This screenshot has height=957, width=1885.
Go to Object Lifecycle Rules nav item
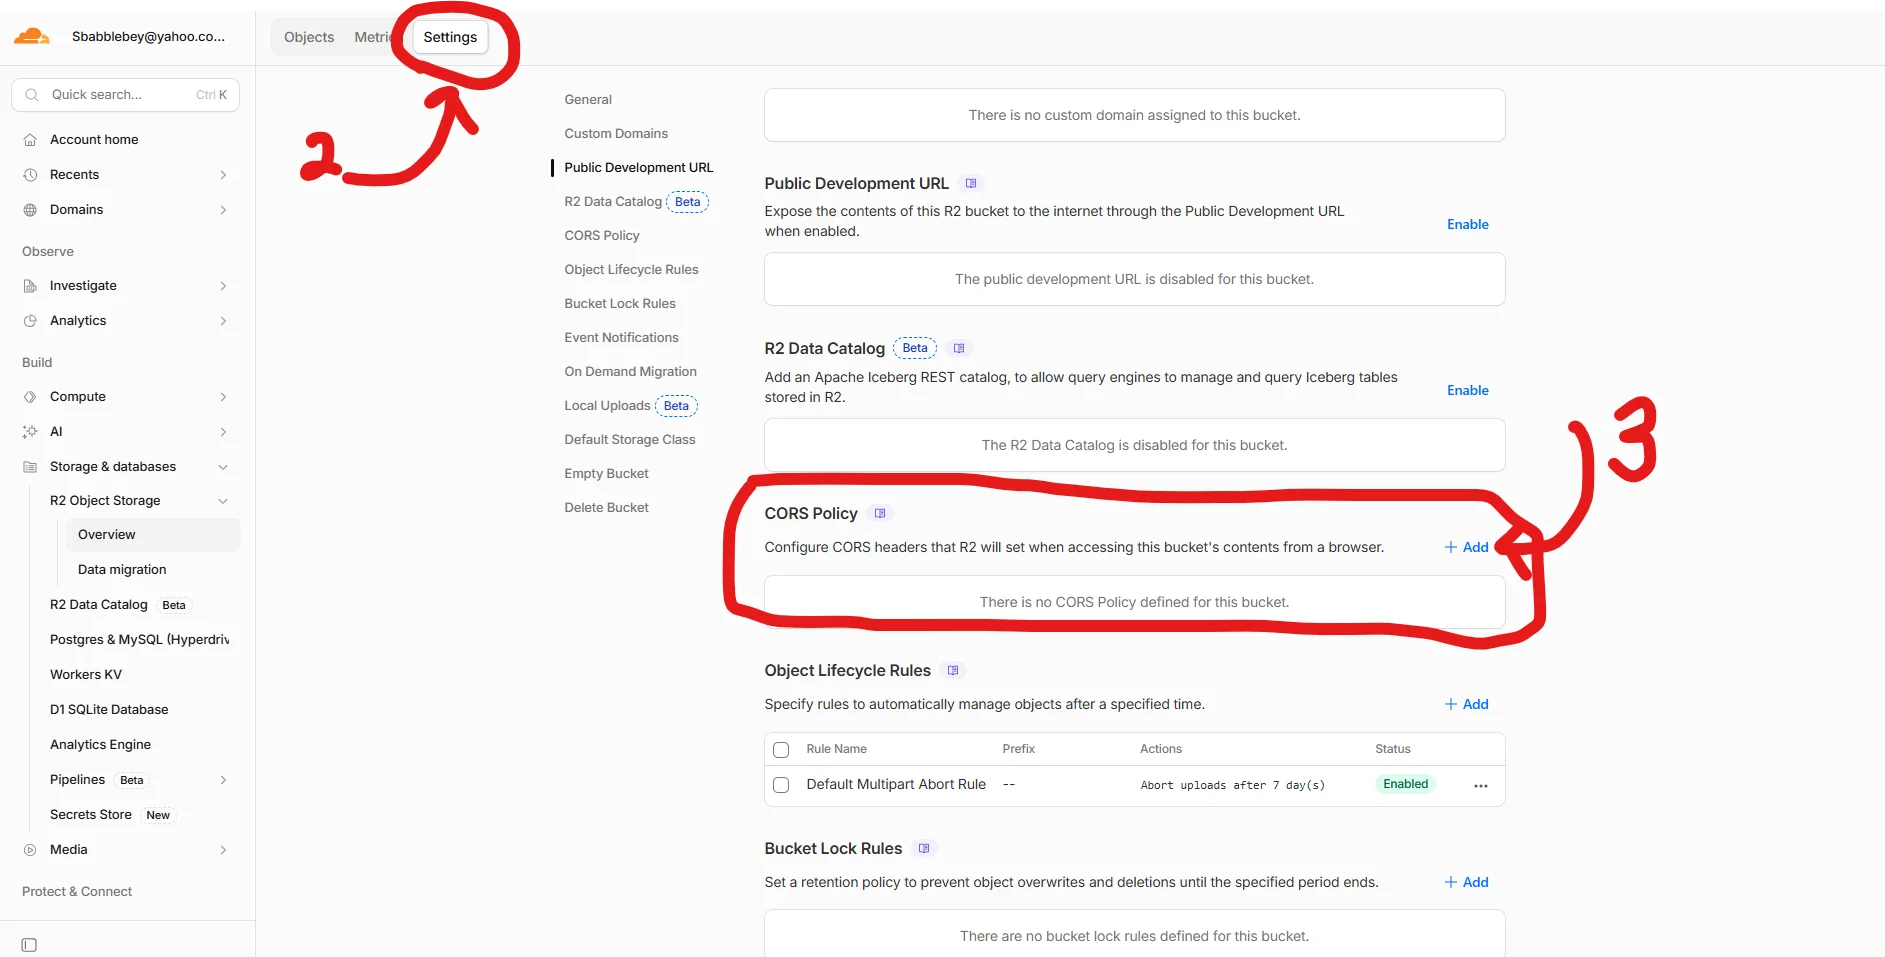pos(631,270)
